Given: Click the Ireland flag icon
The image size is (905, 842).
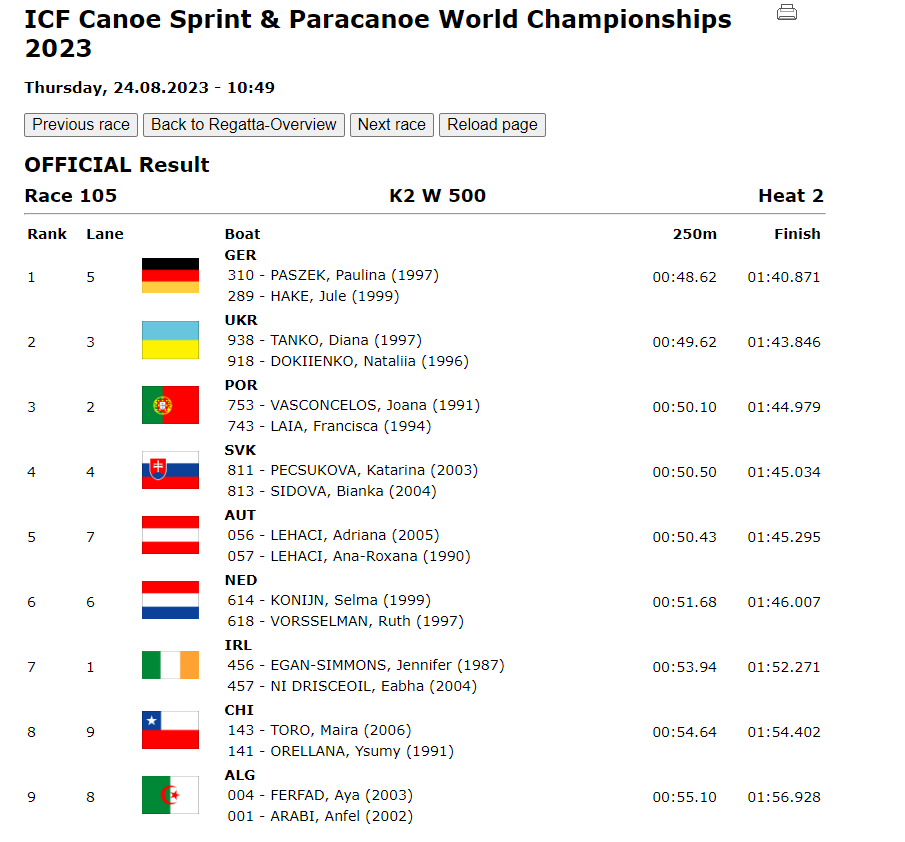Looking at the screenshot, I should [170, 665].
